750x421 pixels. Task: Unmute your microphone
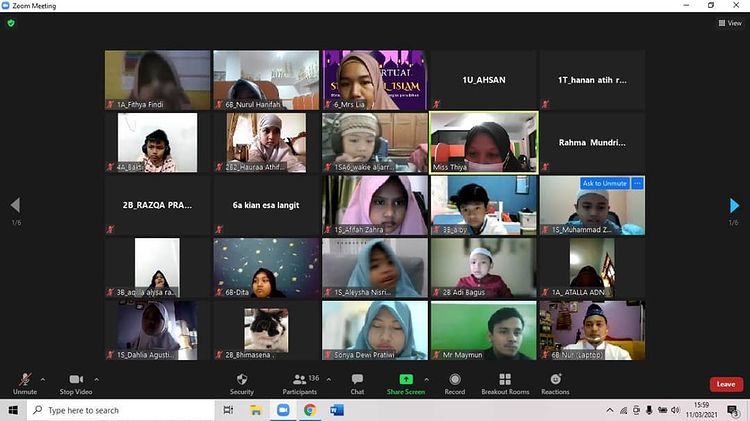click(24, 383)
